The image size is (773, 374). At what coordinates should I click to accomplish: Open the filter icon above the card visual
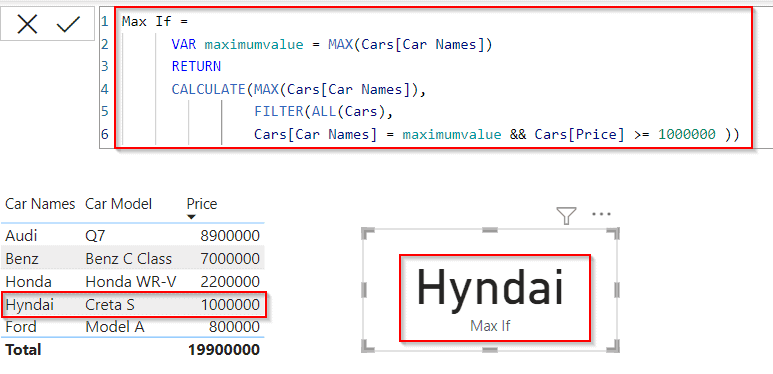[566, 215]
